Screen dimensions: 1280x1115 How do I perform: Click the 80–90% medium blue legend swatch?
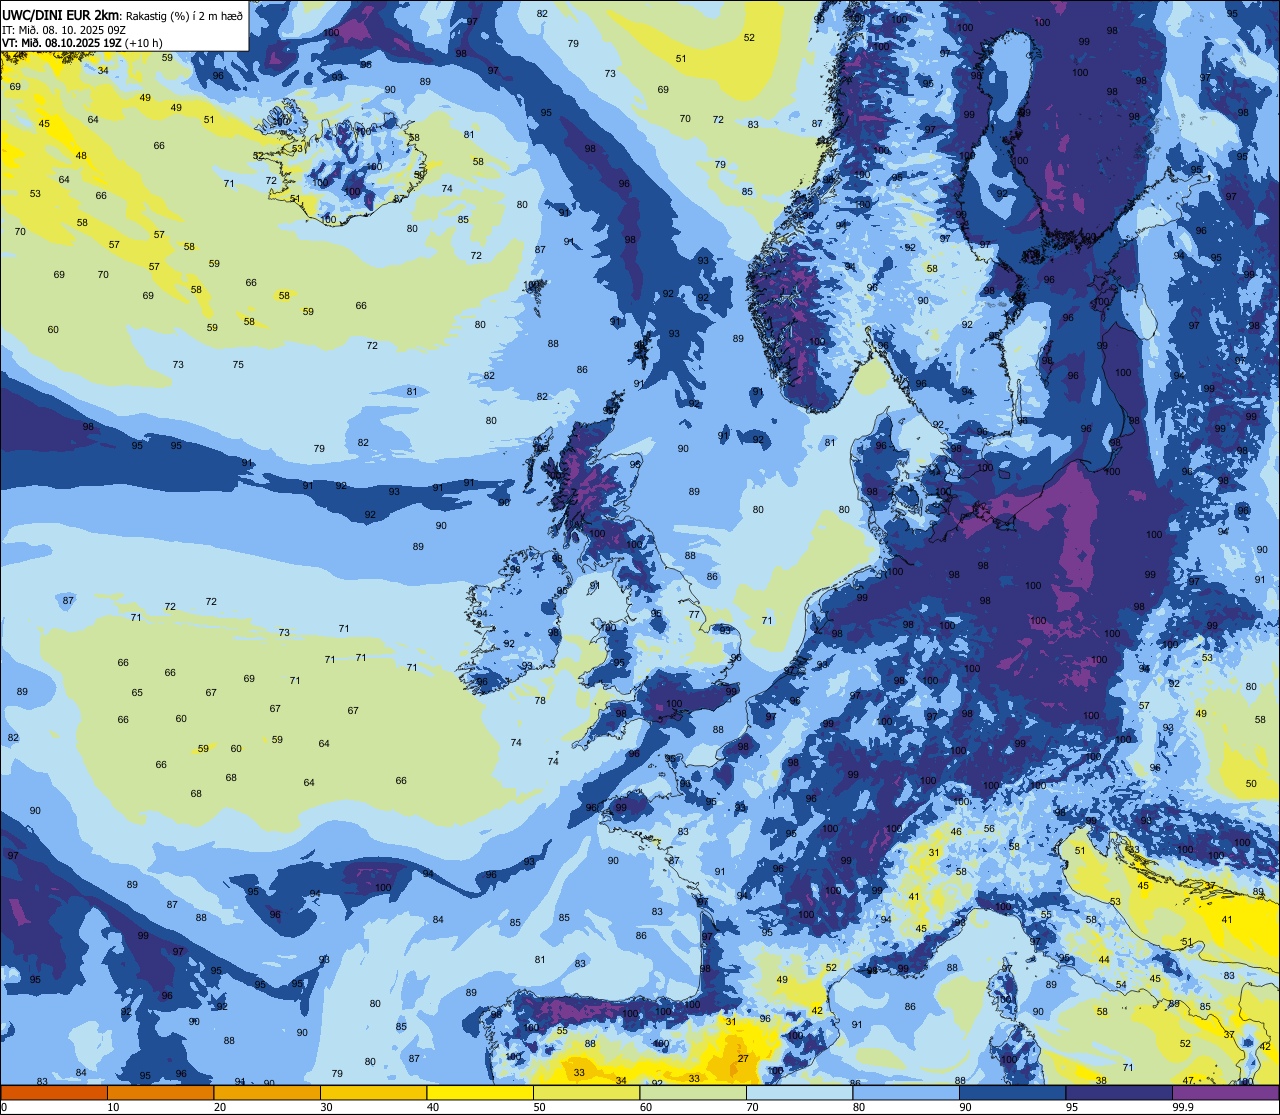coord(906,1092)
